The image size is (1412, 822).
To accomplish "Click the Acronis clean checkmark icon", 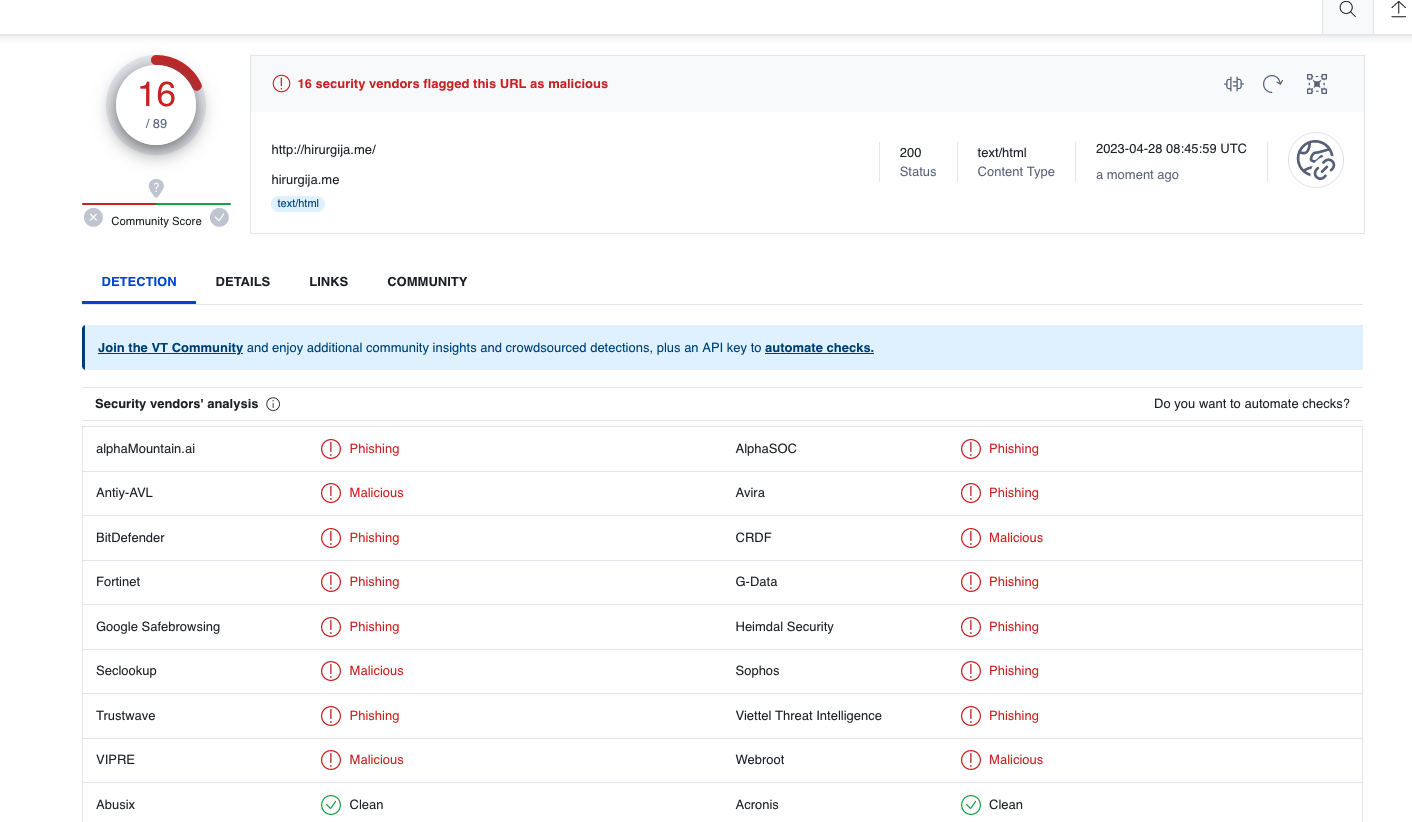I will pos(971,805).
